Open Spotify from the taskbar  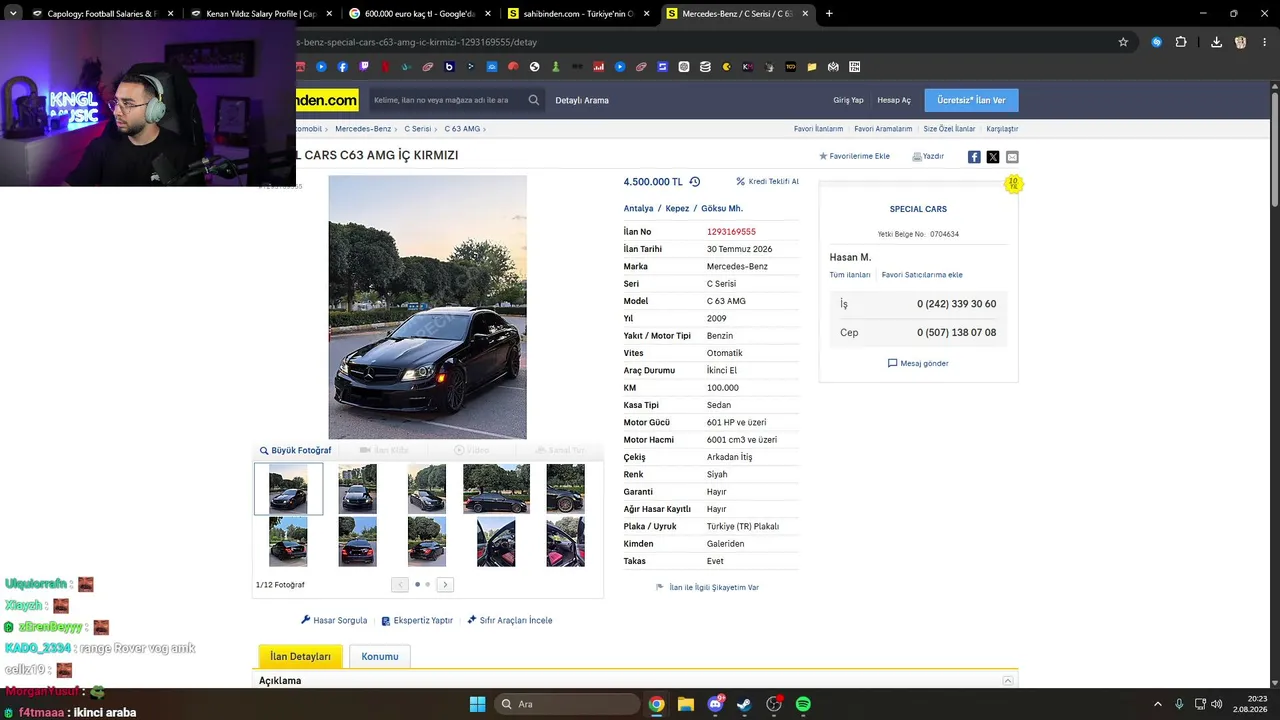tap(803, 704)
